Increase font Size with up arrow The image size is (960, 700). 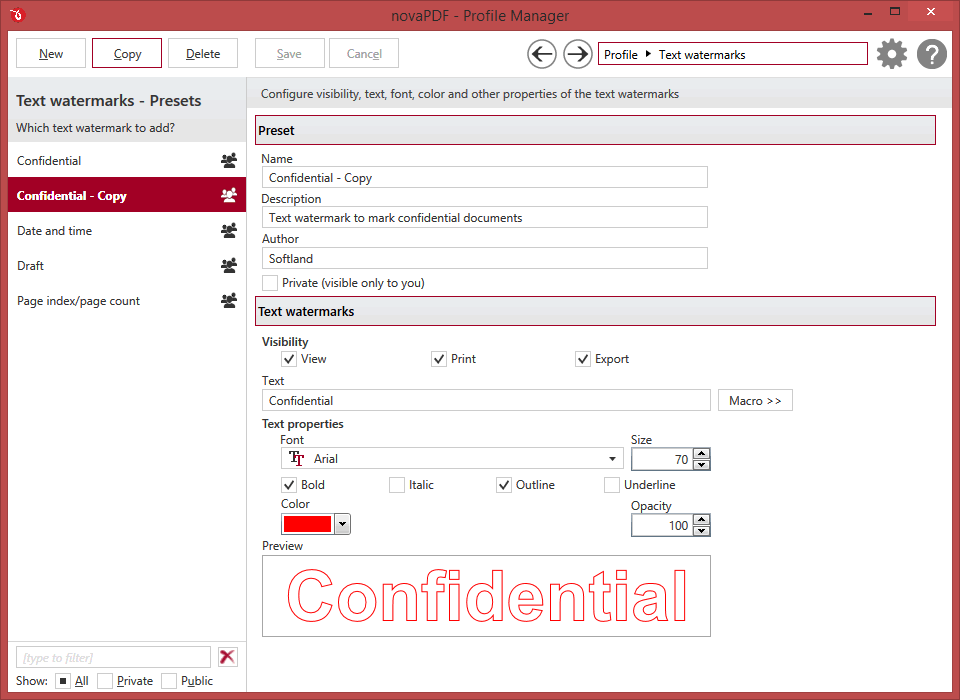(702, 454)
